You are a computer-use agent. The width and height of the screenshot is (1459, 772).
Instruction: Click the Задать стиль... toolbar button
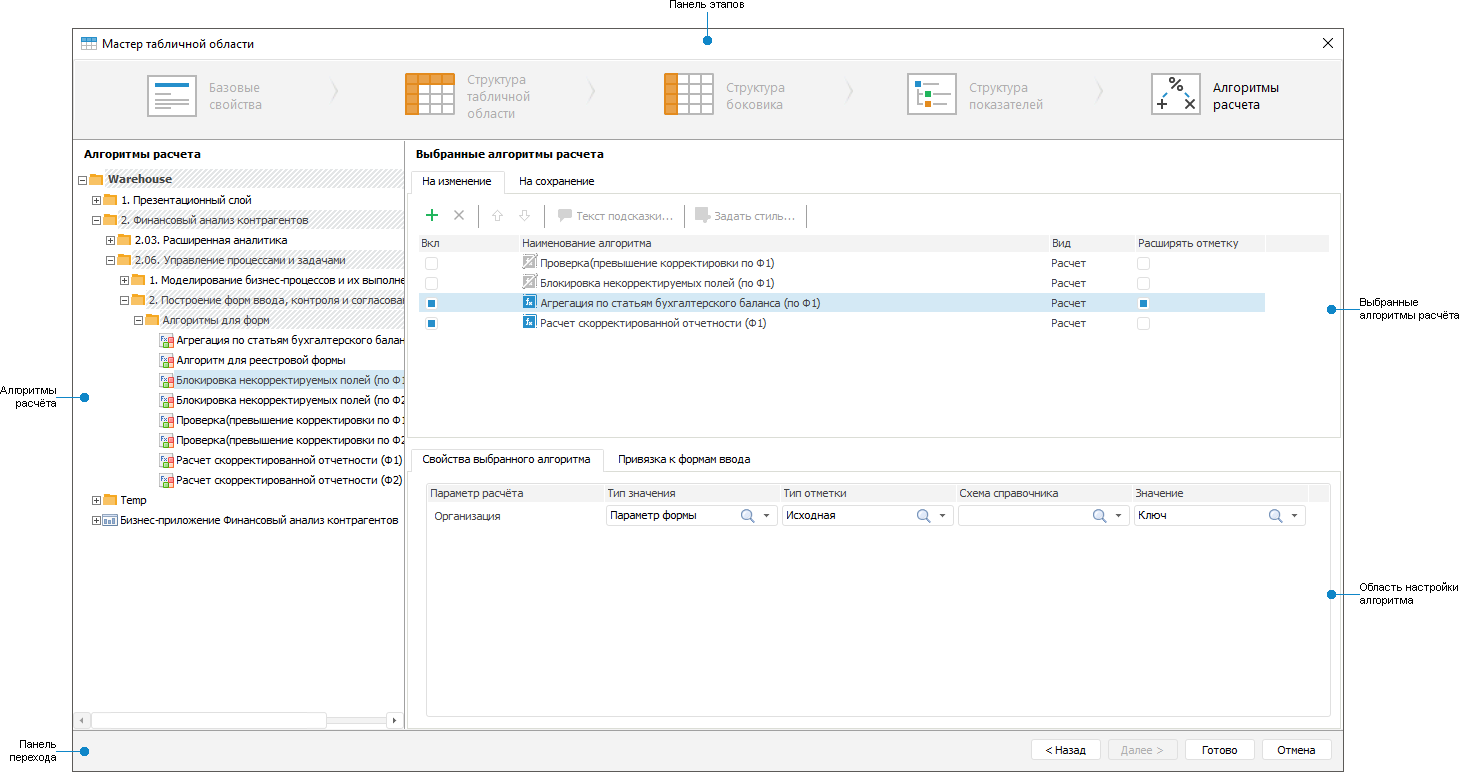click(x=745, y=215)
